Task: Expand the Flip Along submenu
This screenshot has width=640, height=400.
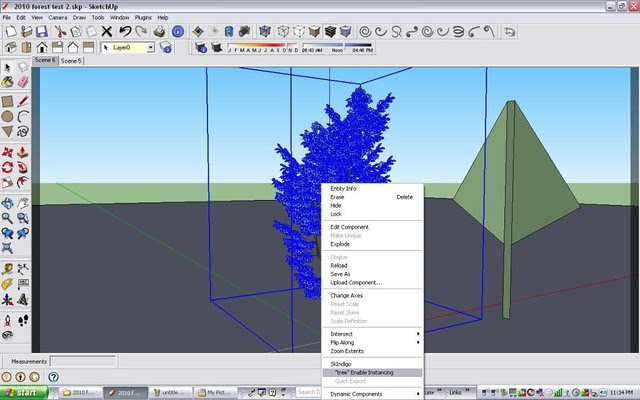Action: 372,342
